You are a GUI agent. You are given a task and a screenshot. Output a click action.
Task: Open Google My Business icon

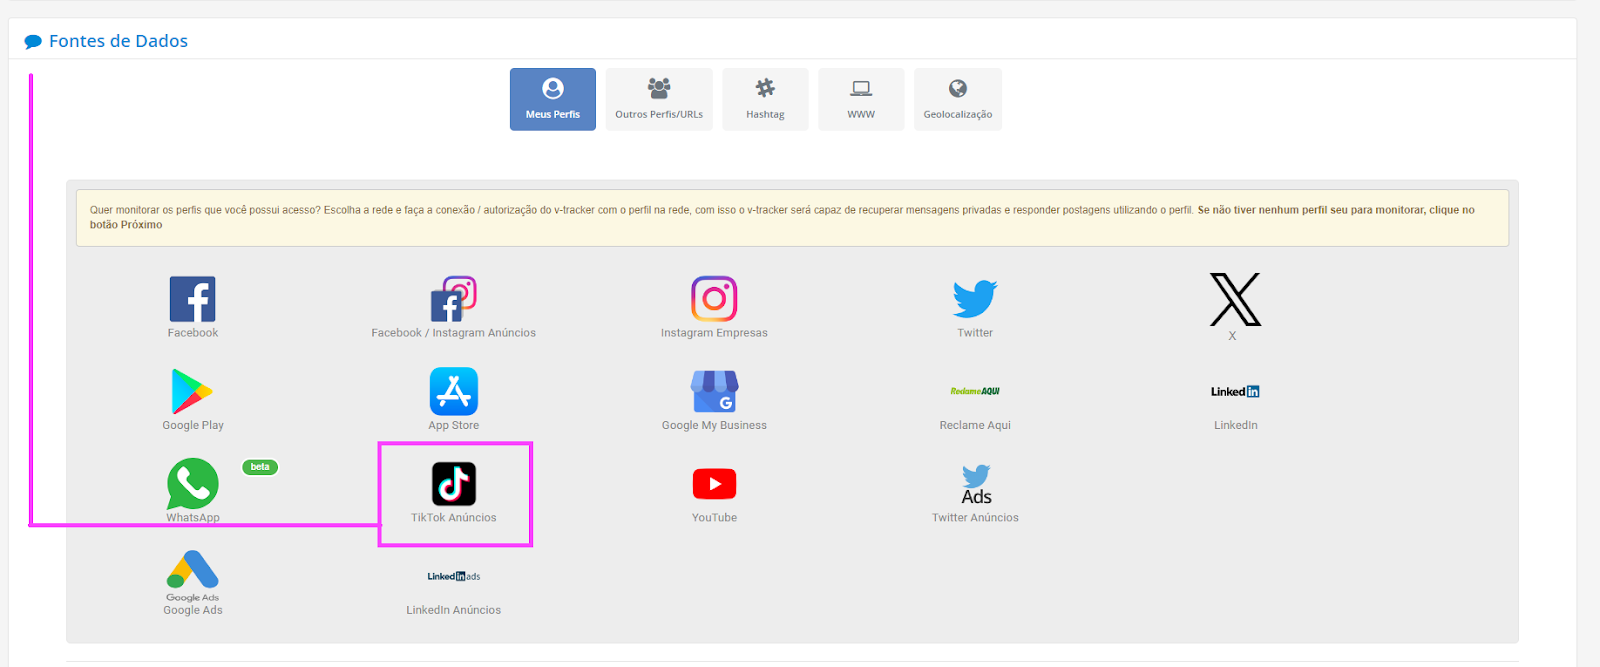(x=714, y=391)
